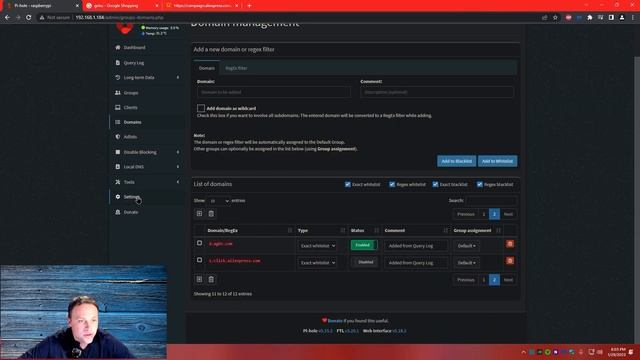Viewport: 640px width, 360px height.
Task: Go to the Groups page
Action: pos(131,93)
